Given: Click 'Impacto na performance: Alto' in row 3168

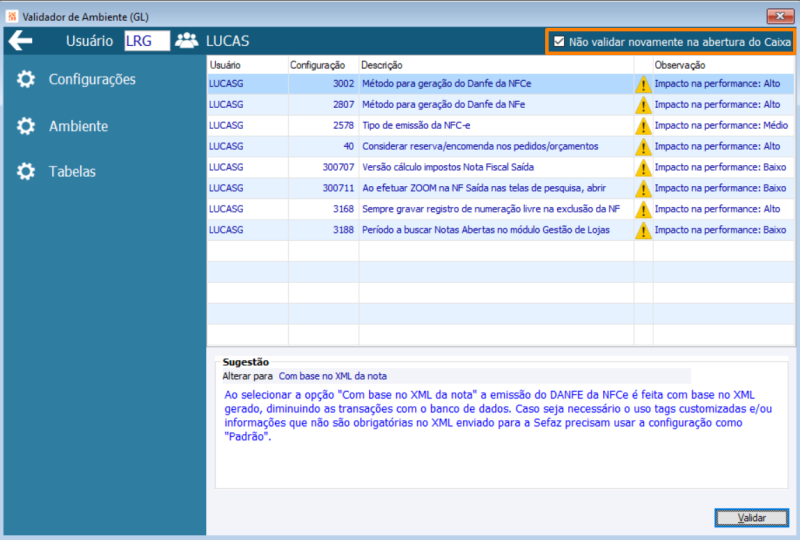Looking at the screenshot, I should pos(717,209).
